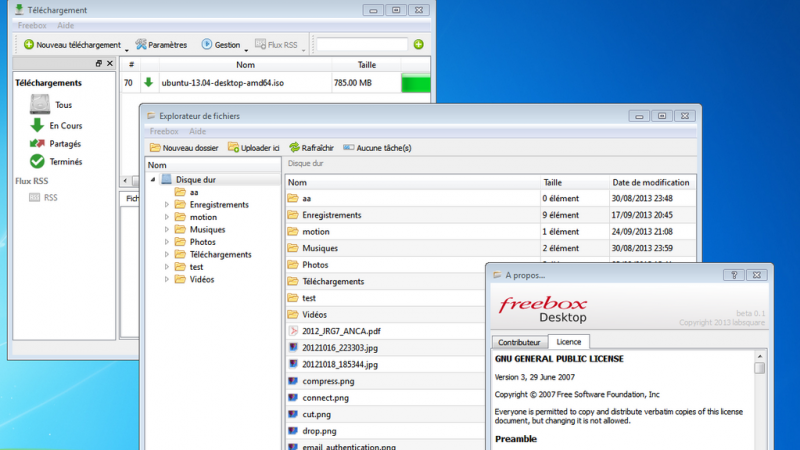Sort file list by Nom column
The height and width of the screenshot is (450, 800).
coord(412,182)
